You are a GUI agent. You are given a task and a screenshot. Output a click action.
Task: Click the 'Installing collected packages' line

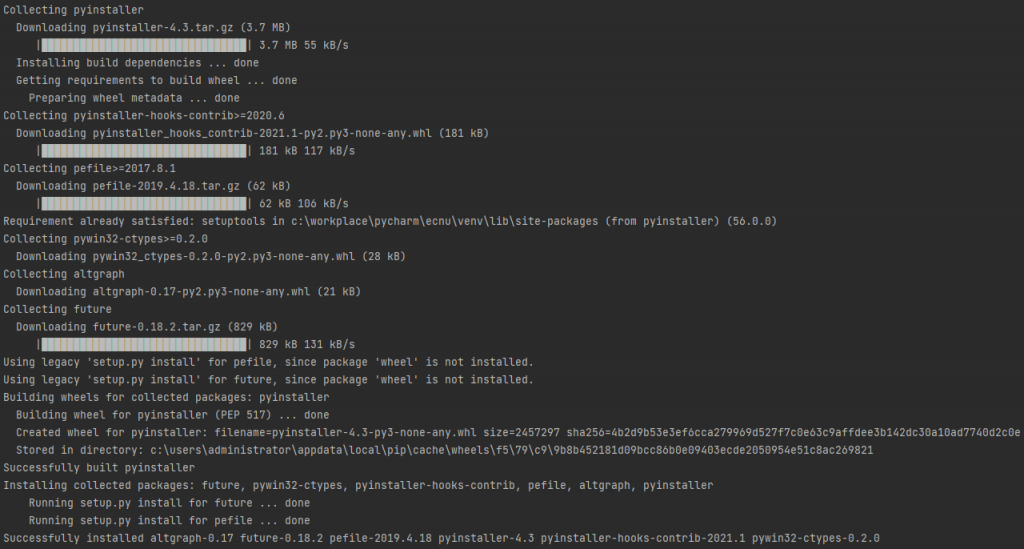tap(359, 486)
